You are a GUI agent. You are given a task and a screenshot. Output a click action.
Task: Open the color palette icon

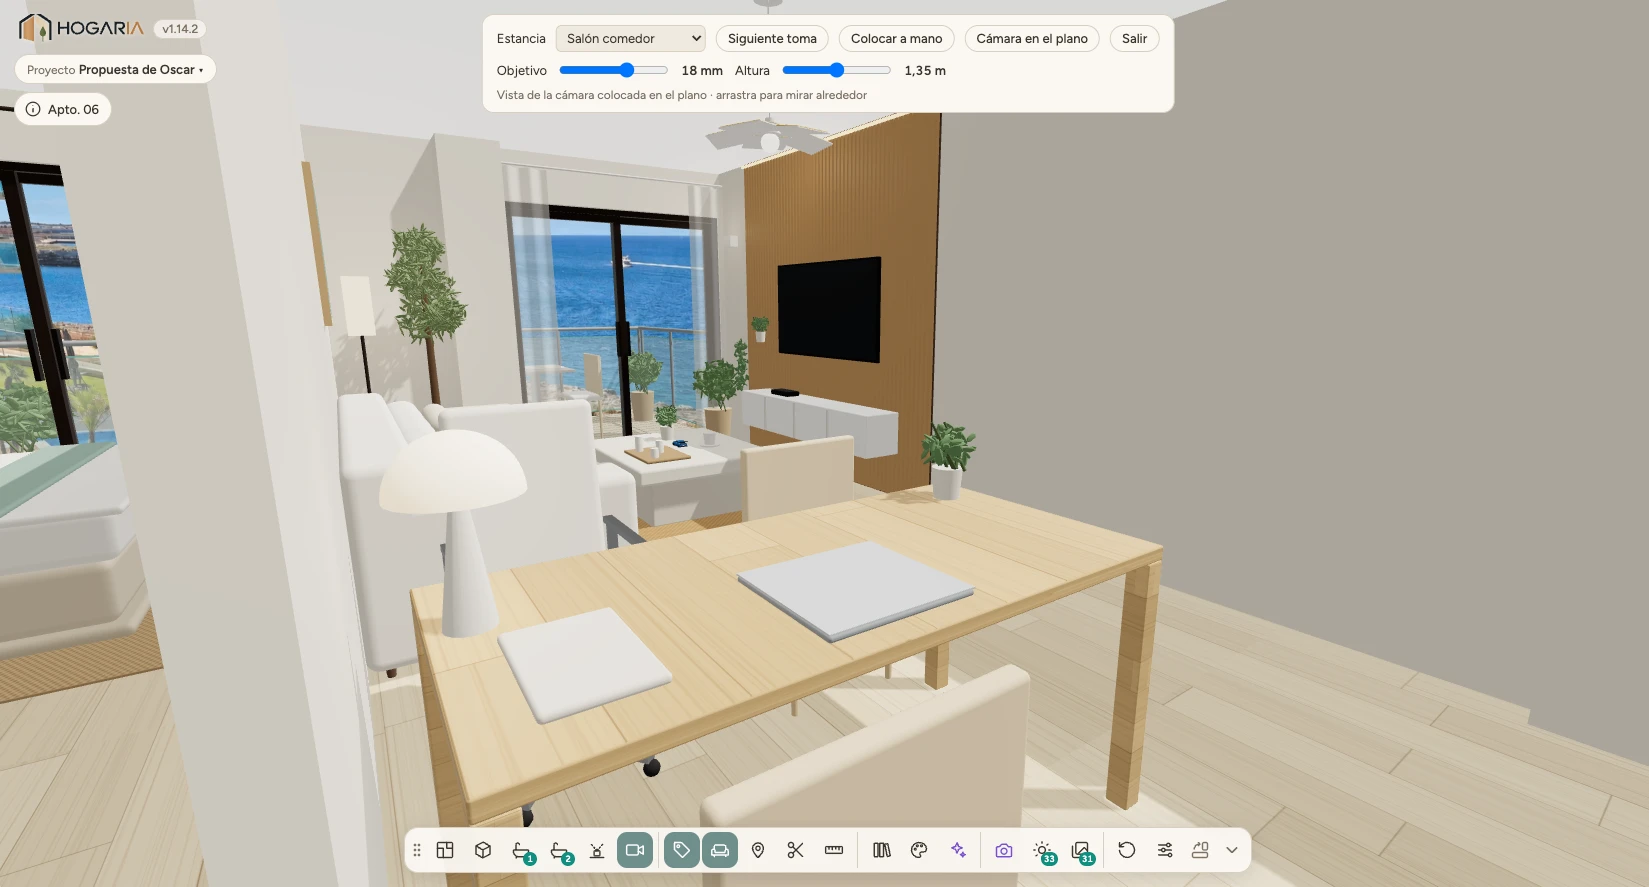[x=919, y=850]
